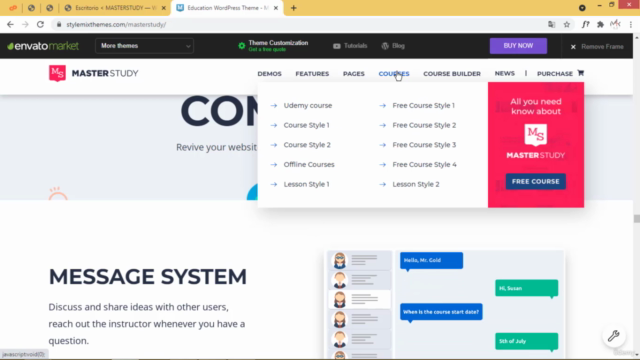Select Free Course Style 2

click(x=424, y=125)
